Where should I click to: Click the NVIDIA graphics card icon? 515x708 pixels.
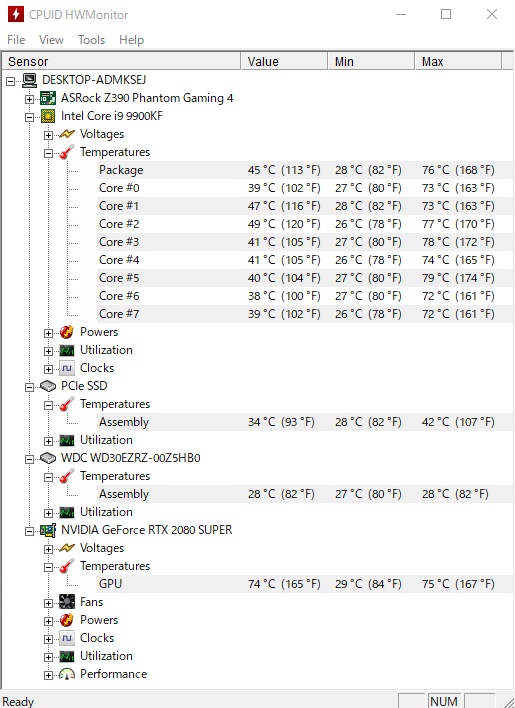pos(48,530)
